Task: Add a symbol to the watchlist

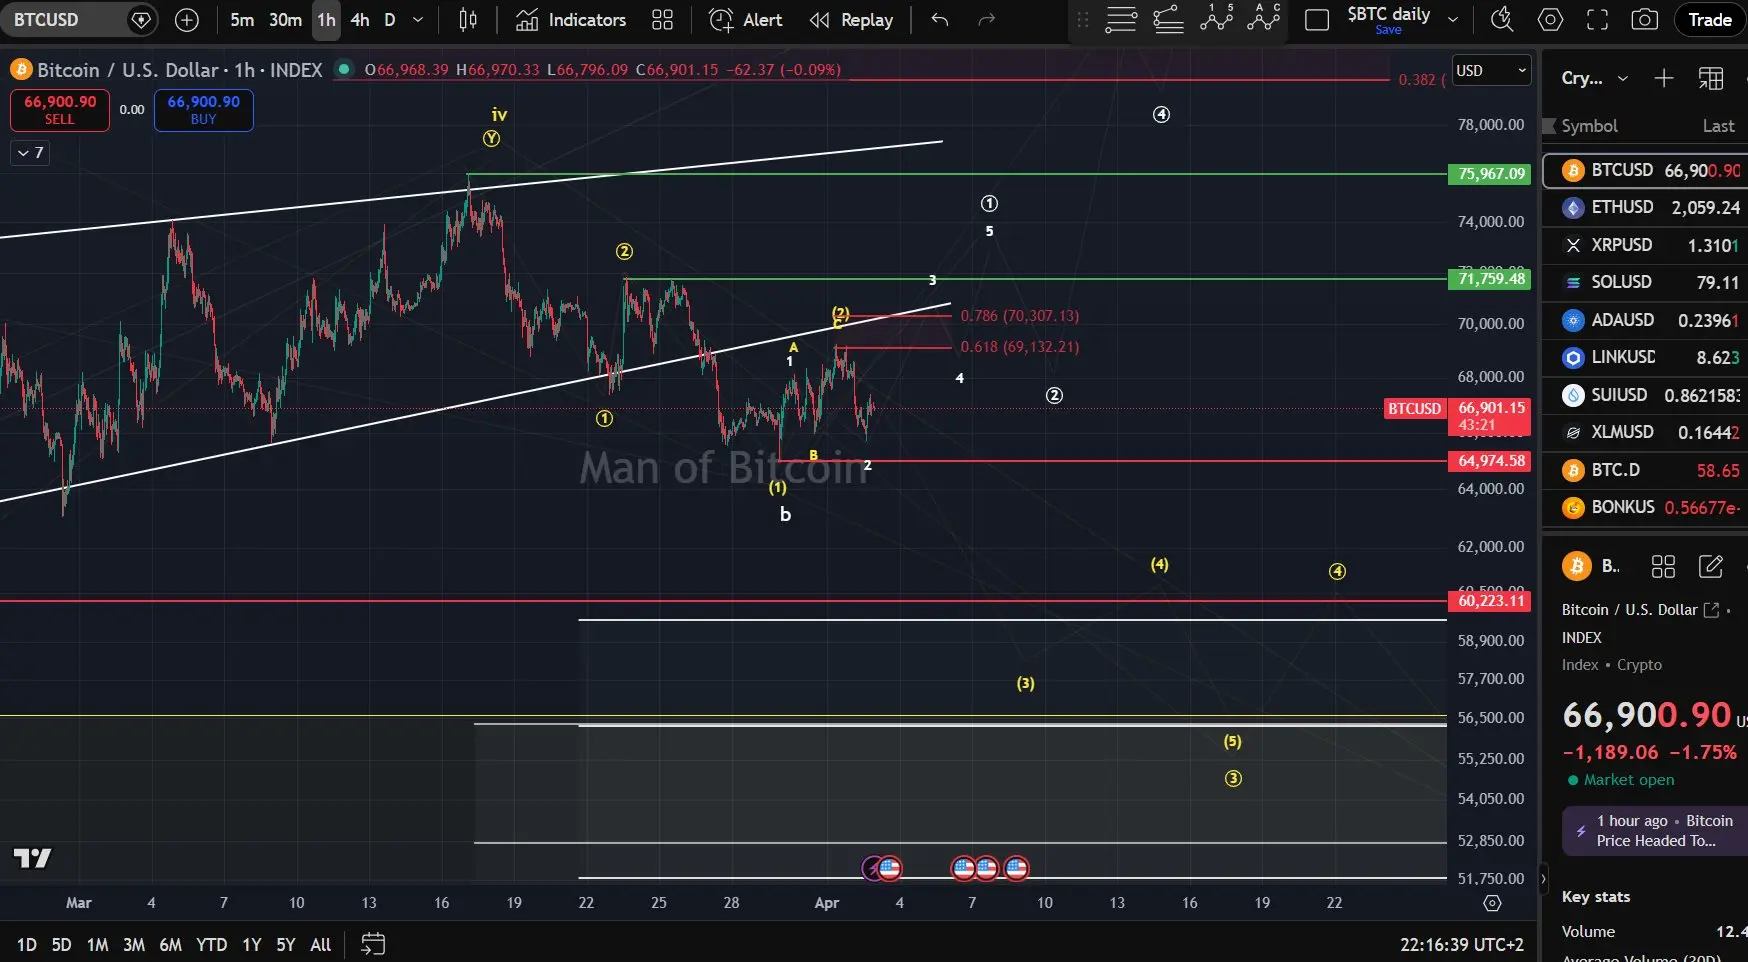Action: pos(1664,78)
